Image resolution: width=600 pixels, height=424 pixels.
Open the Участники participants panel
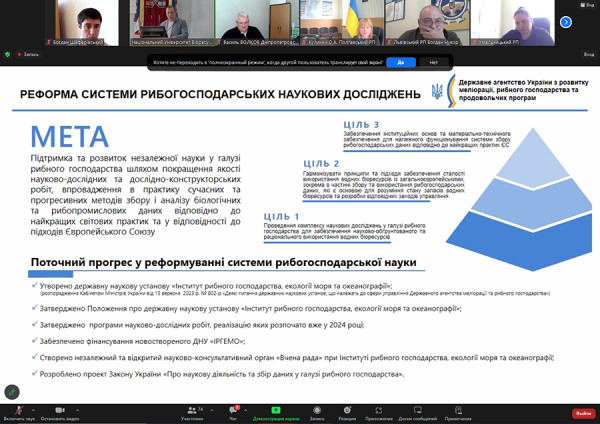tap(192, 413)
